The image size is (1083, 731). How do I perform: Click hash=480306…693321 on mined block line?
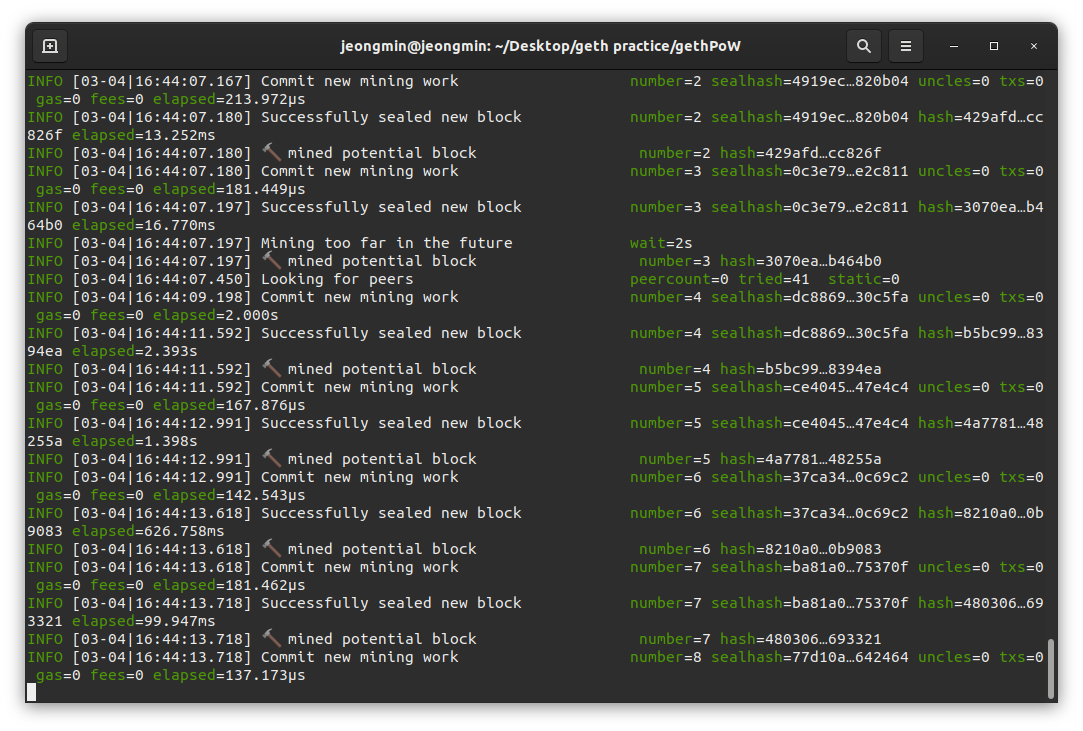pyautogui.click(x=801, y=639)
